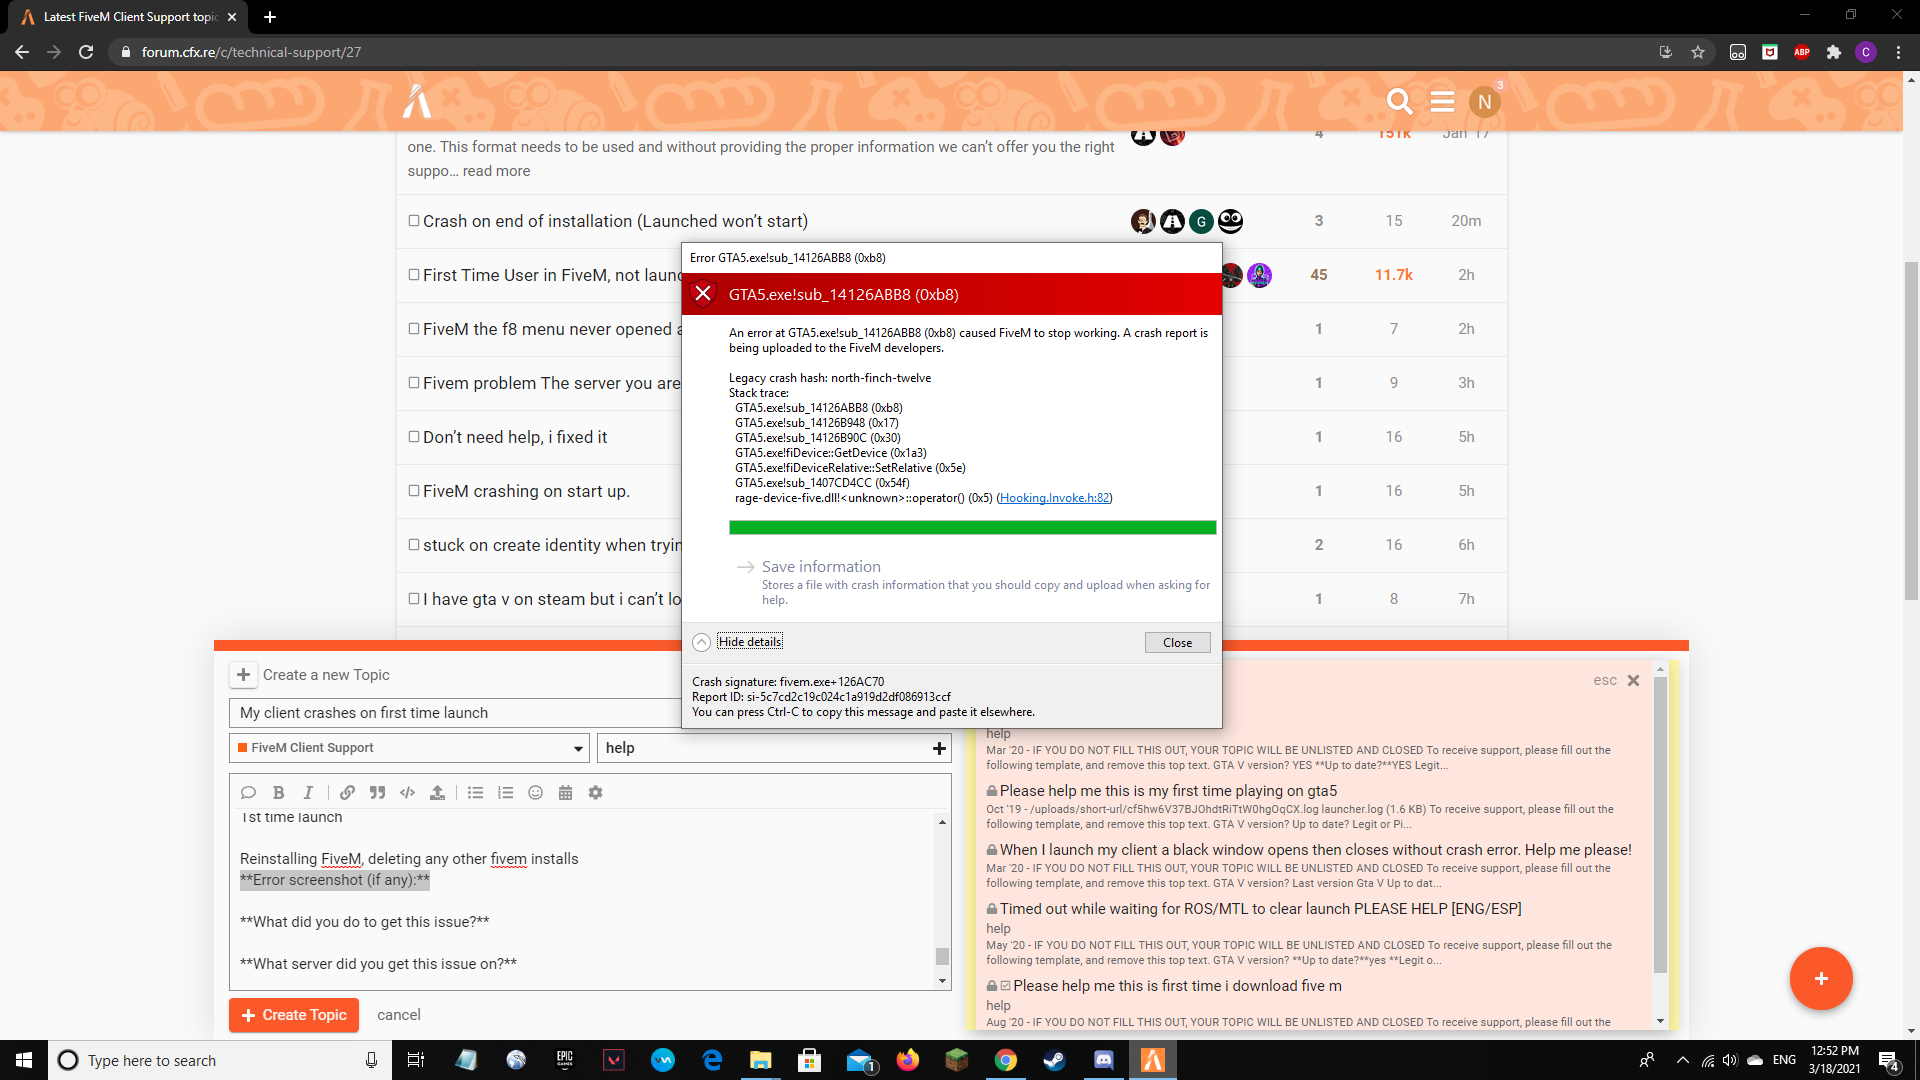The width and height of the screenshot is (1920, 1080).
Task: Open Steam from the taskbar
Action: pyautogui.click(x=1054, y=1060)
